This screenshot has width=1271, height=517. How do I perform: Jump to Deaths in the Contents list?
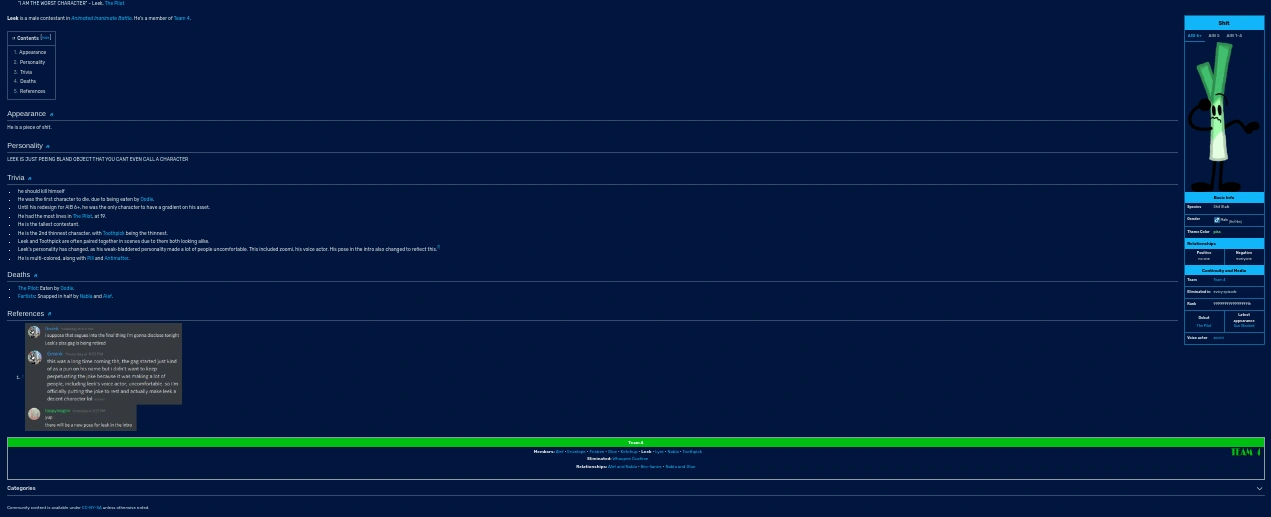coord(28,81)
